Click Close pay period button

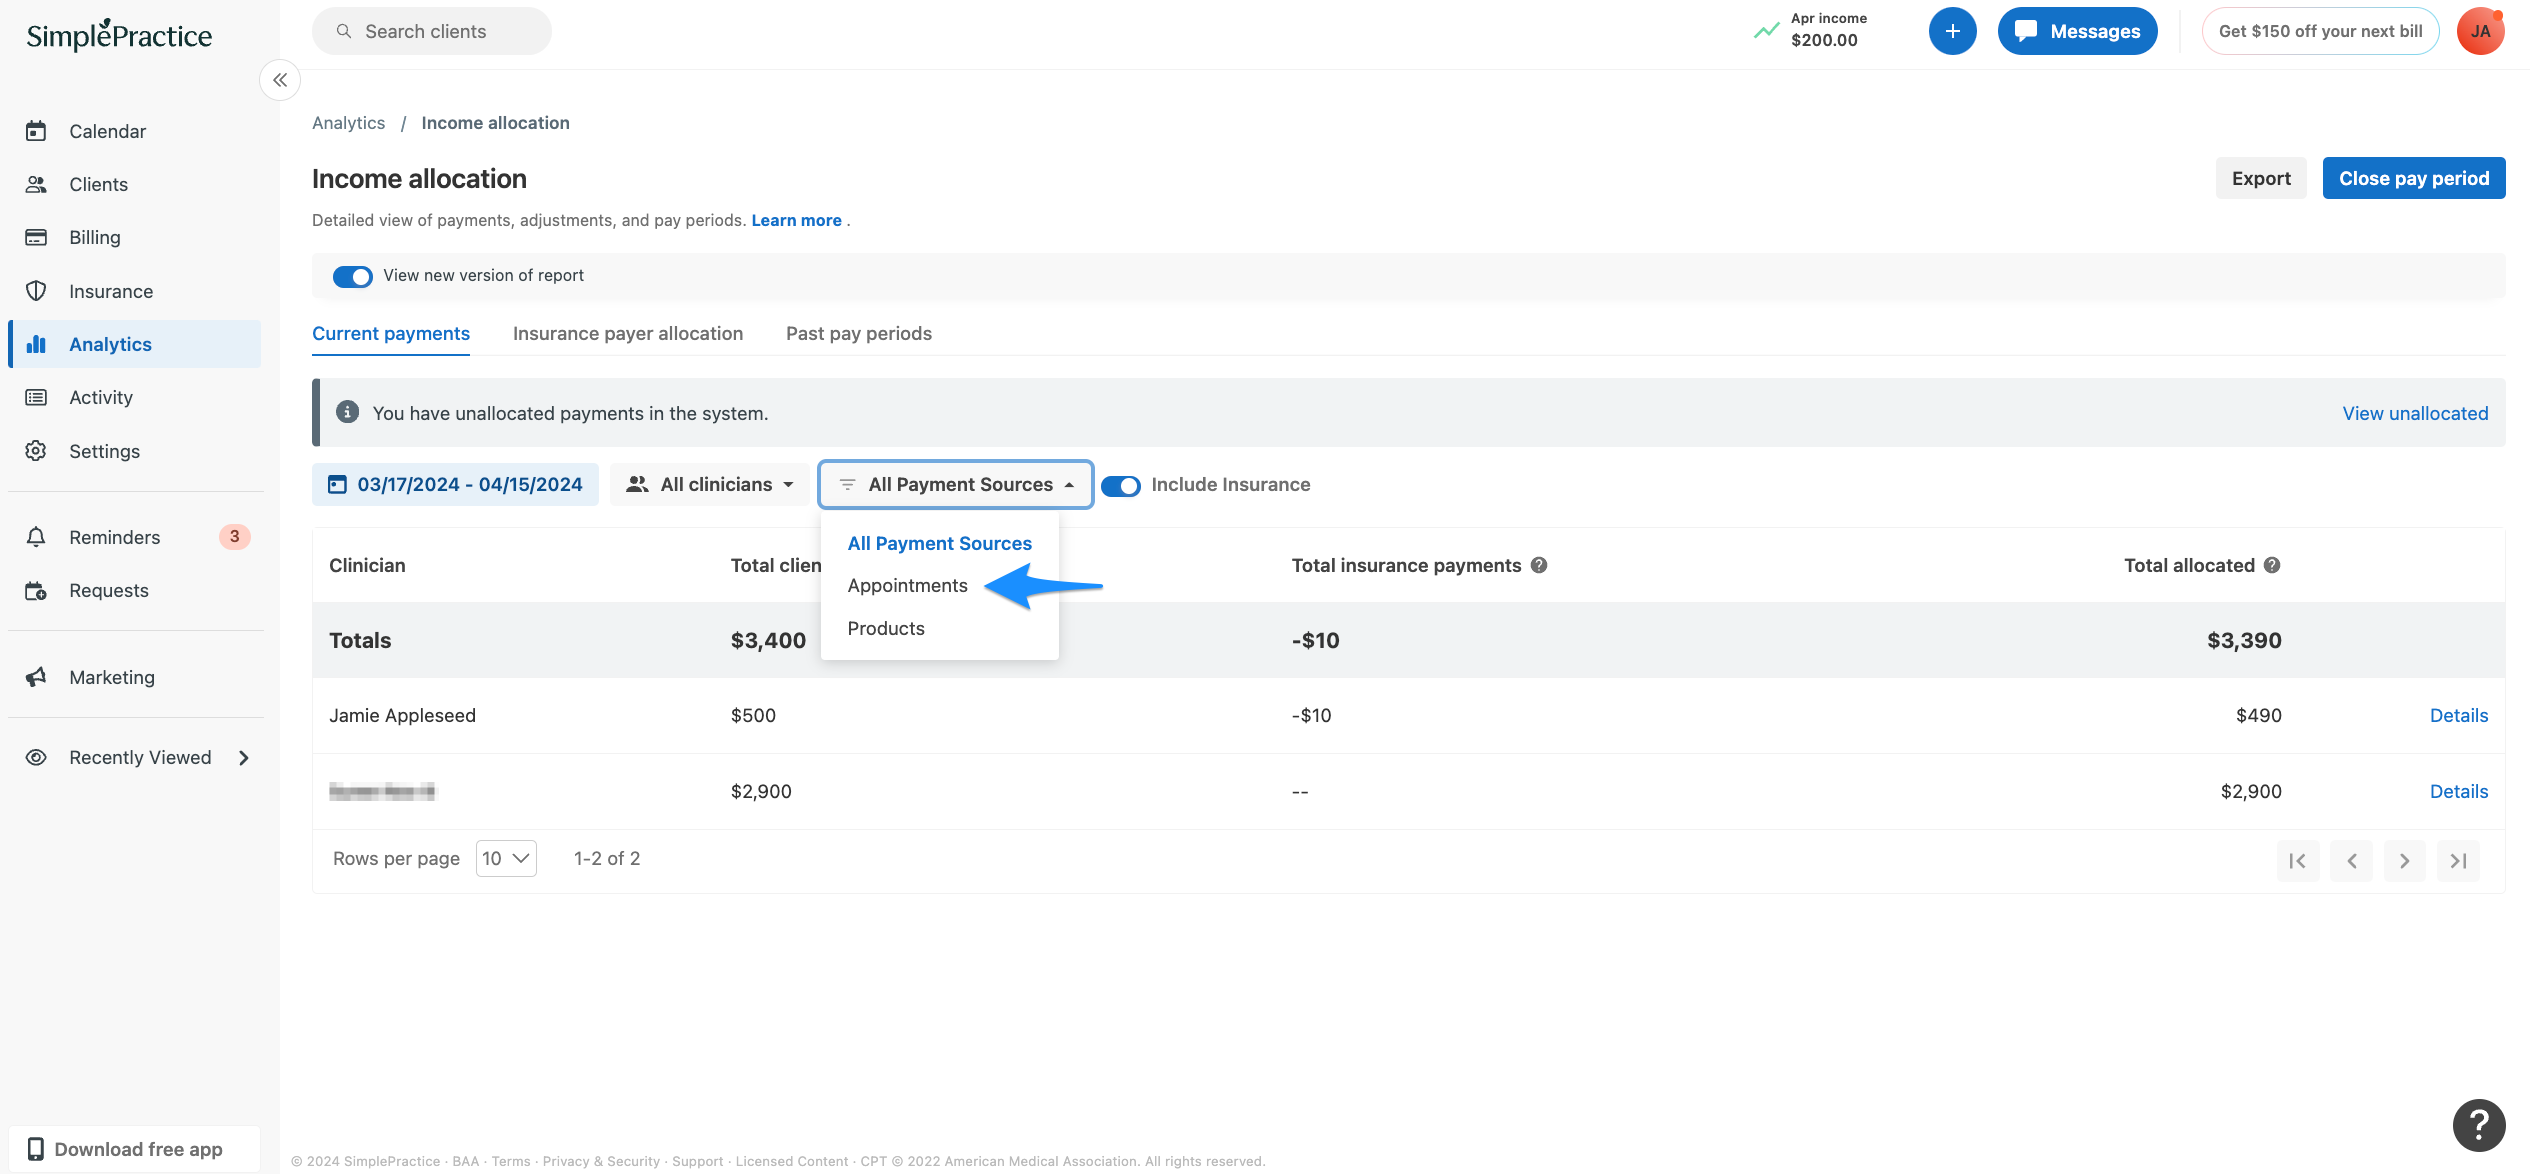(x=2414, y=178)
